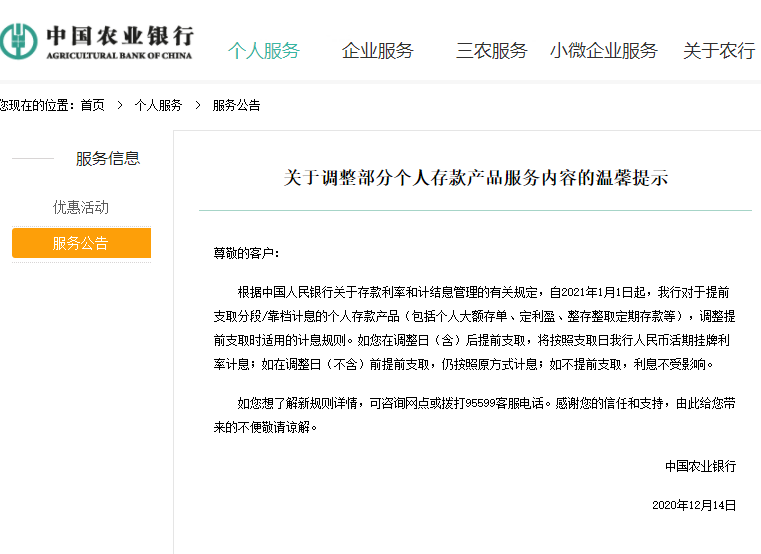Select the orange 服务公告 sidebar button
Viewport: 761px width, 554px height.
81,243
